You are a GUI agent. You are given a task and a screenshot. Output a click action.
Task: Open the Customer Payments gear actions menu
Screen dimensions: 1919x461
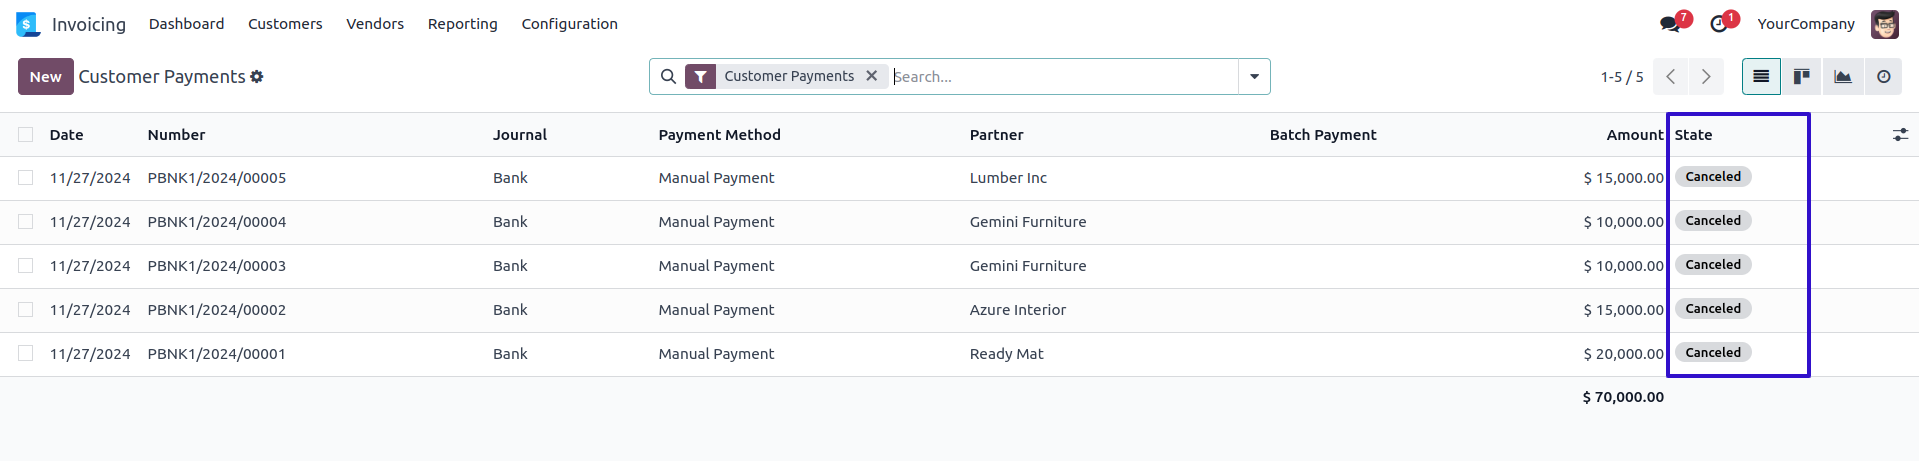[257, 77]
